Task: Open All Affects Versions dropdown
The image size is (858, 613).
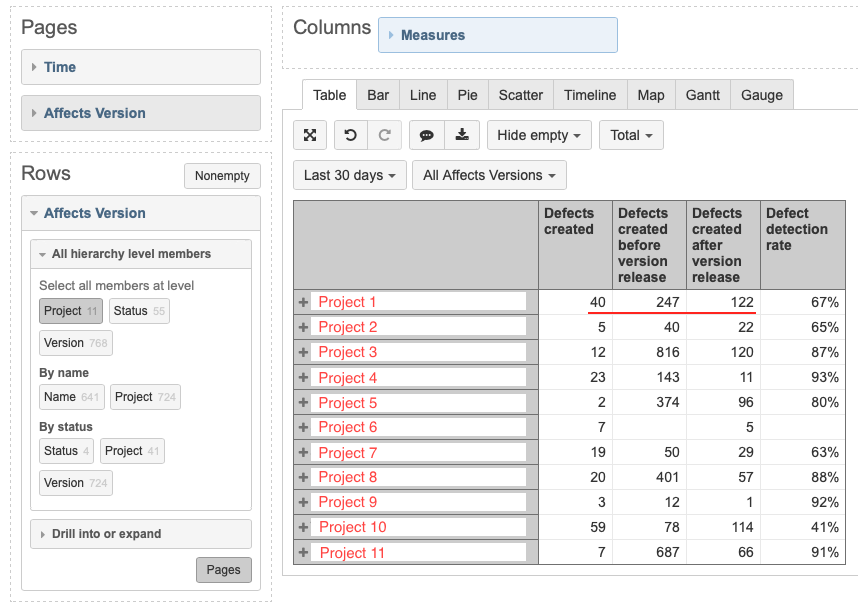Action: tap(489, 175)
